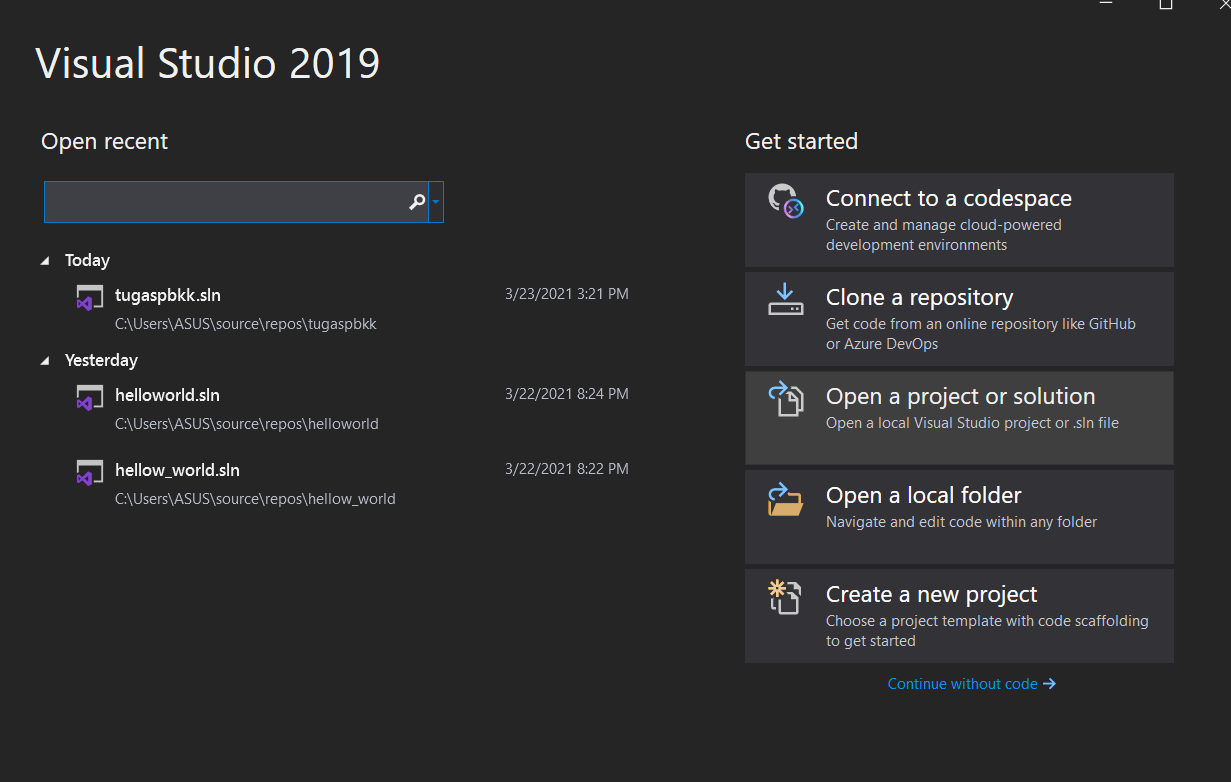Follow the Continue without code link
Screen dimensions: 1231x782
[971, 684]
